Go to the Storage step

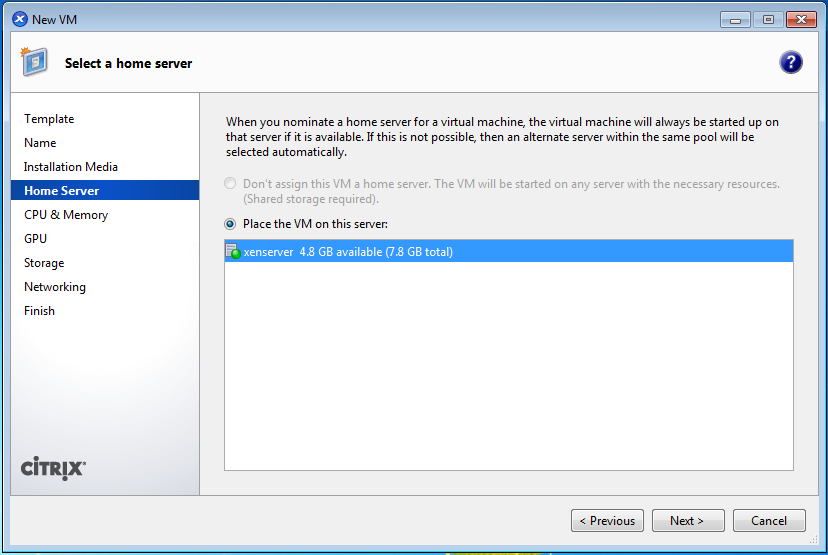tap(44, 263)
